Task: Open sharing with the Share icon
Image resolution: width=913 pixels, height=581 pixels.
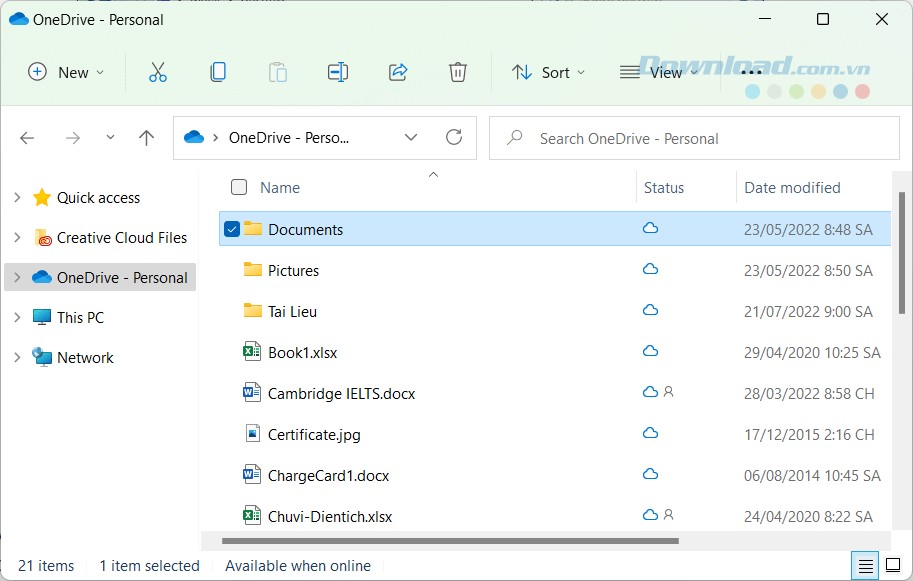Action: (x=398, y=71)
